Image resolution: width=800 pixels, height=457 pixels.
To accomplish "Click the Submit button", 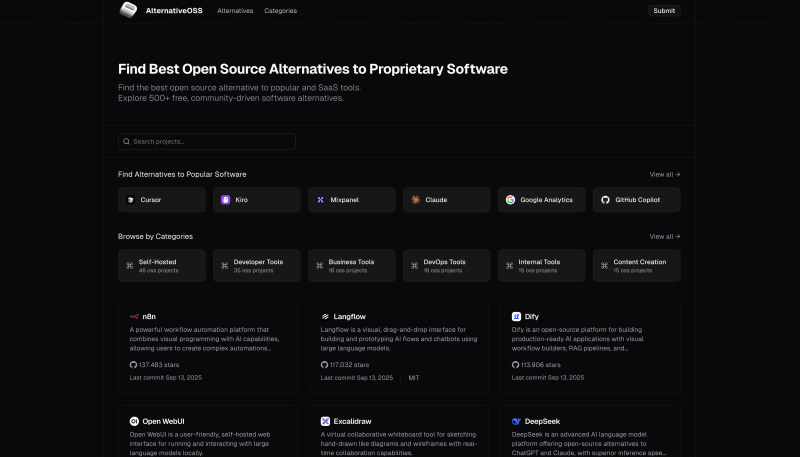I will (664, 11).
